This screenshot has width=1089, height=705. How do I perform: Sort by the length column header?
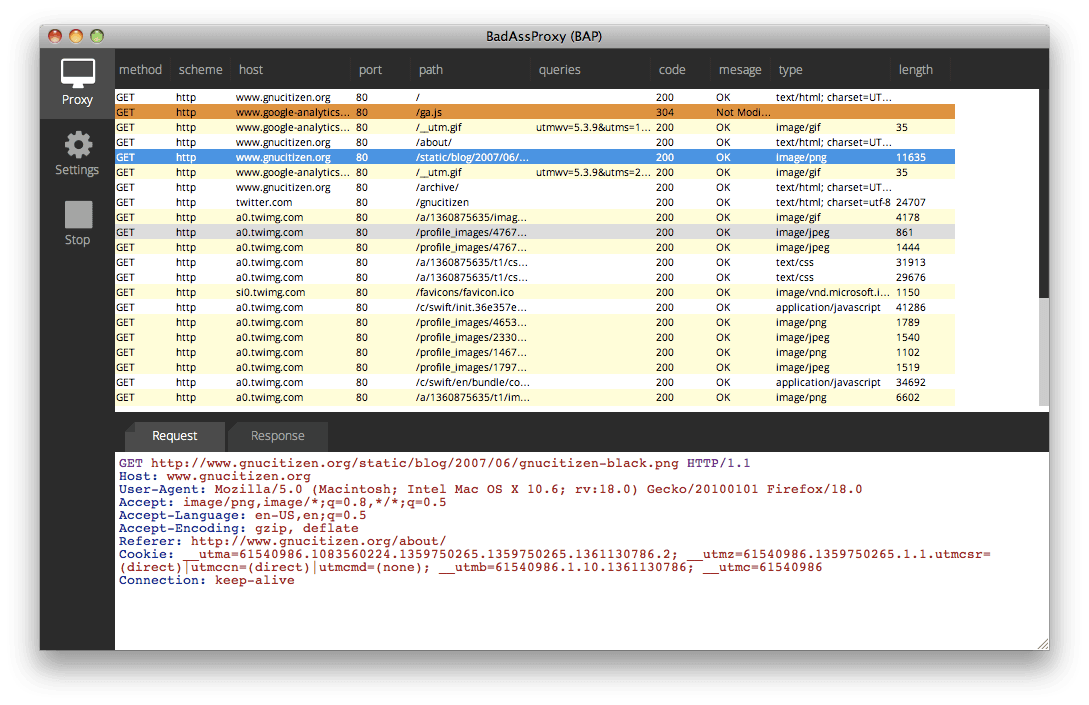click(x=915, y=69)
